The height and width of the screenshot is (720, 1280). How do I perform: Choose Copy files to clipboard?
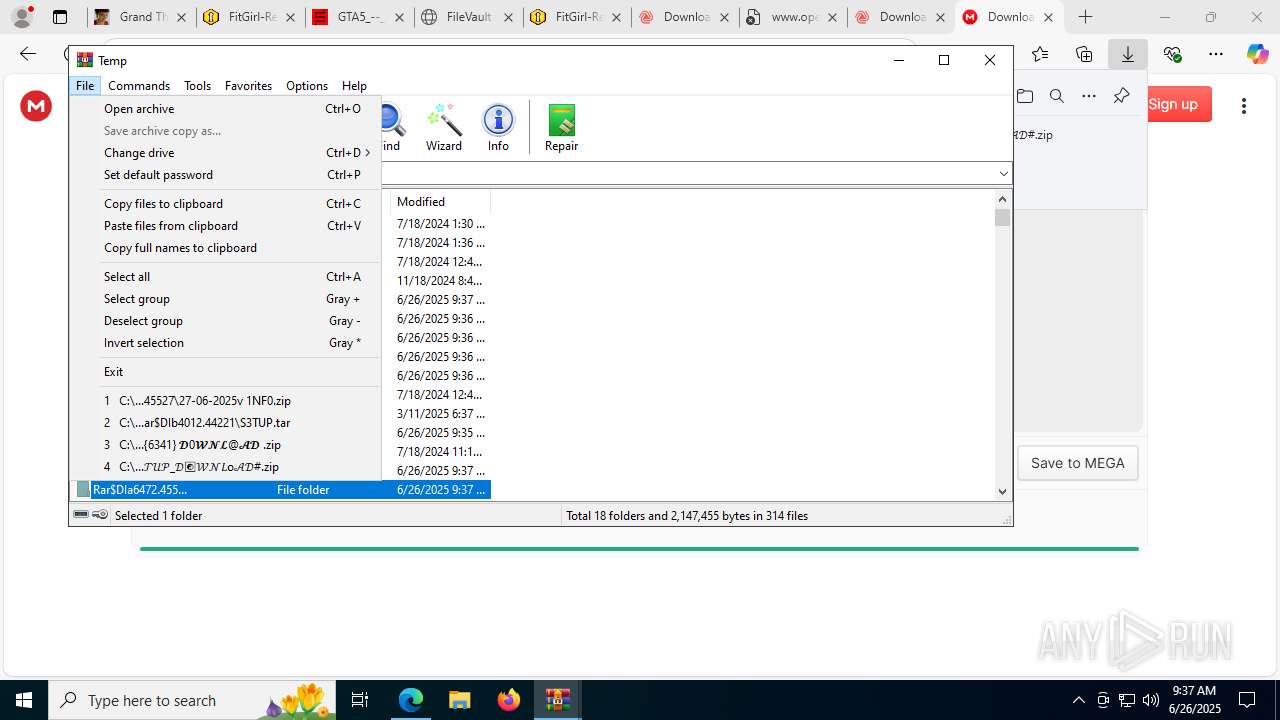point(225,204)
